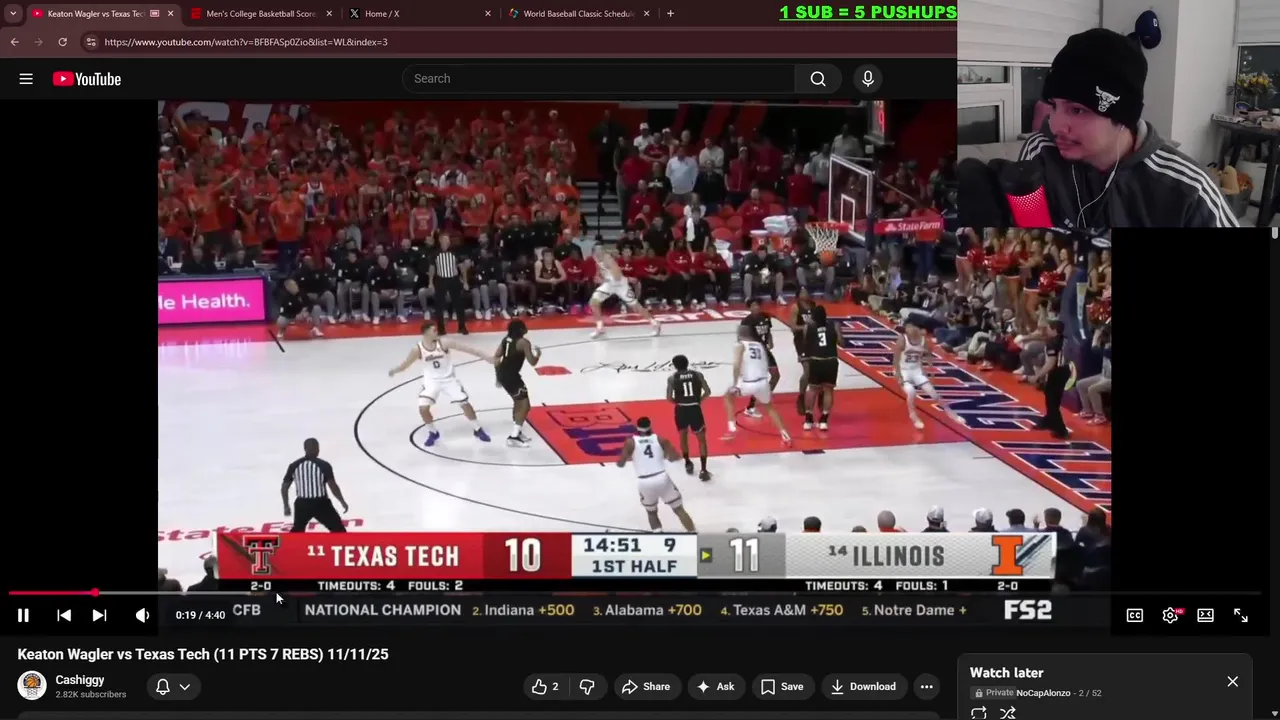
Task: Open the Cashiggy channel name link
Action: (x=80, y=680)
